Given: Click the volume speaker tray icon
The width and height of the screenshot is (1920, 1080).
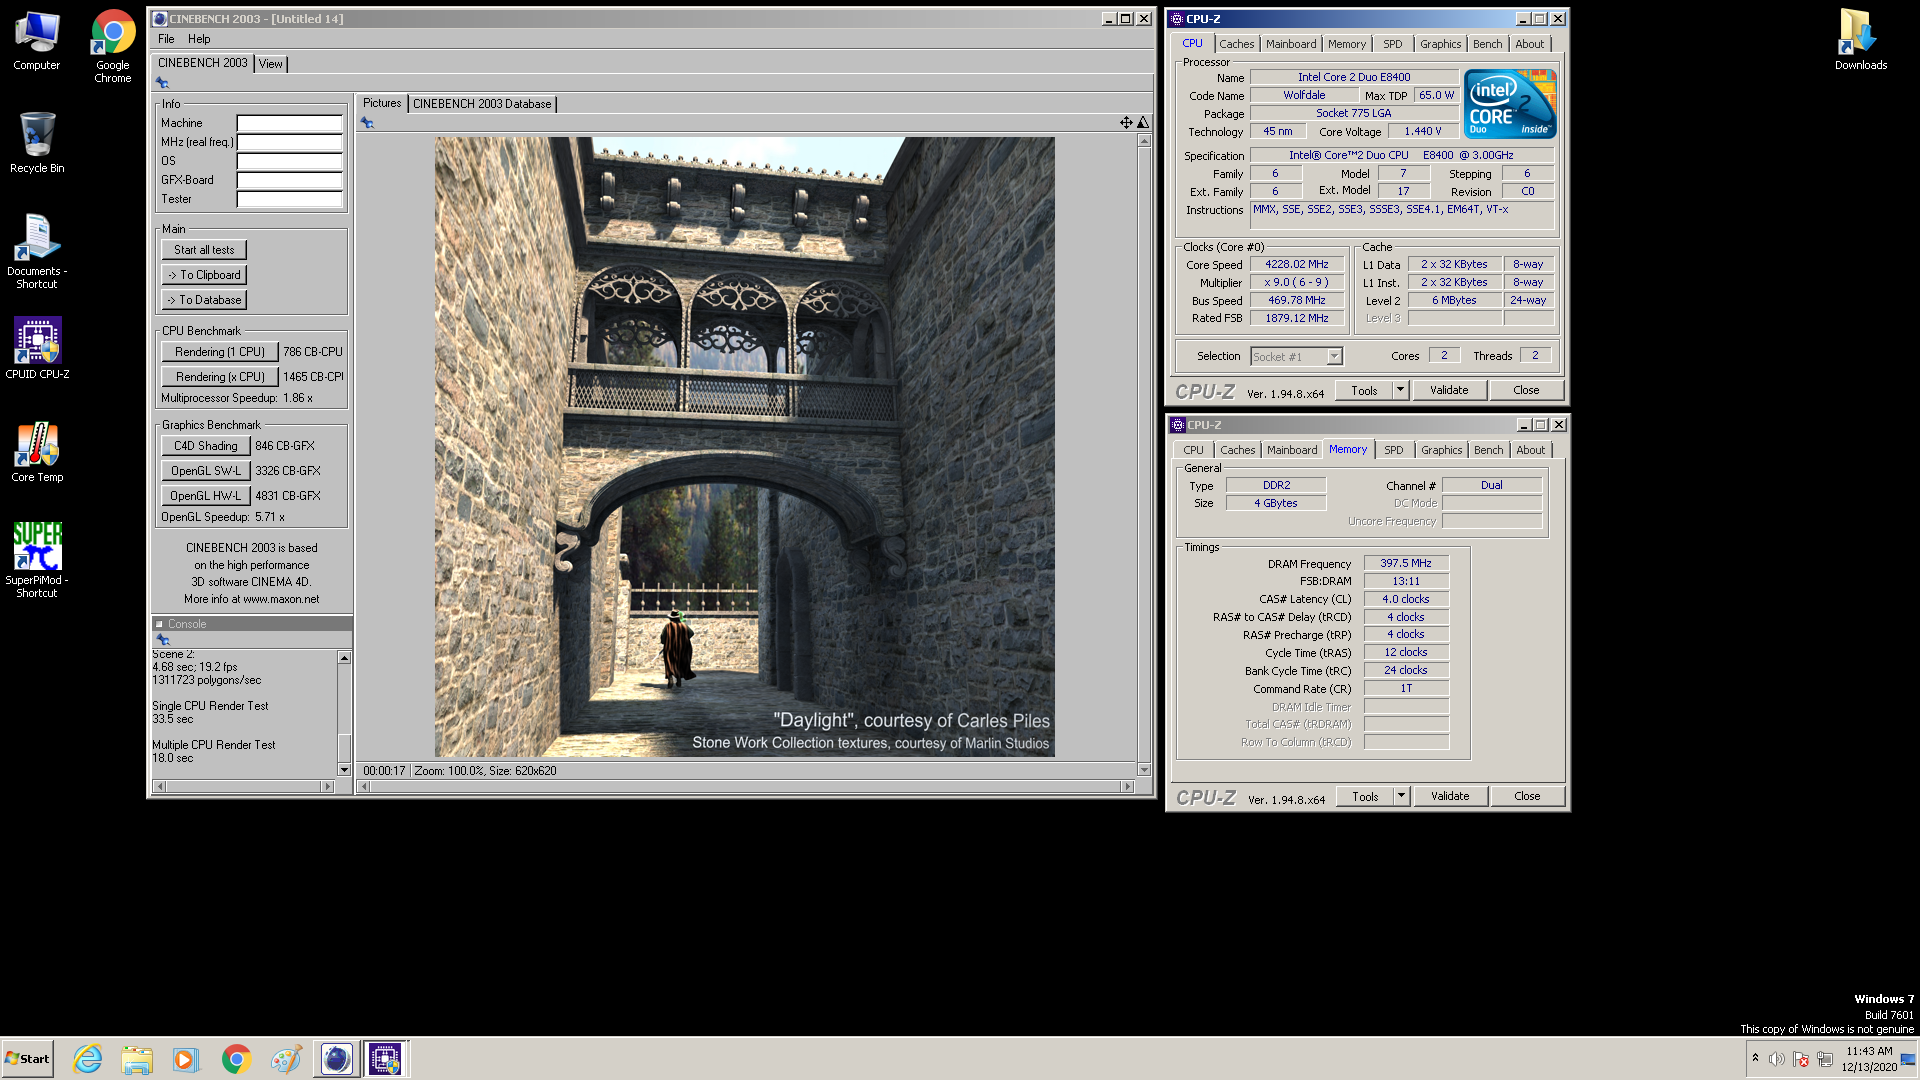Looking at the screenshot, I should [1776, 1059].
